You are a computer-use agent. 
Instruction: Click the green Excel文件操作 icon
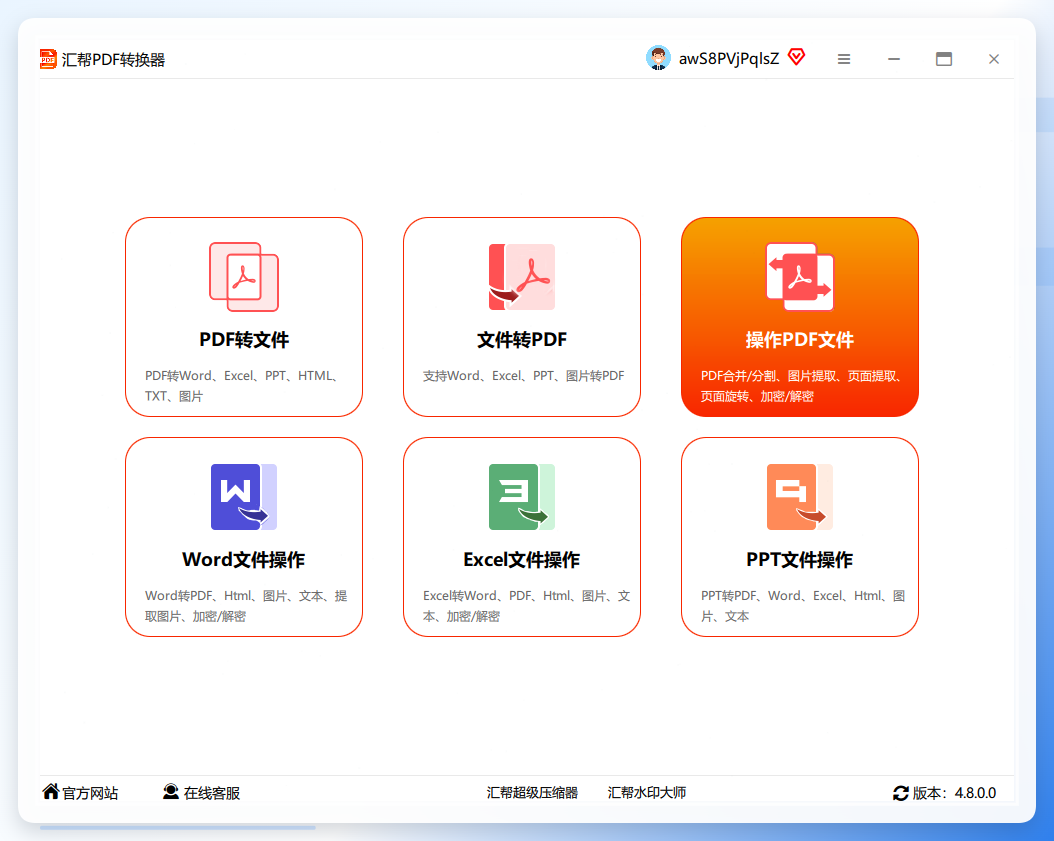pos(522,497)
